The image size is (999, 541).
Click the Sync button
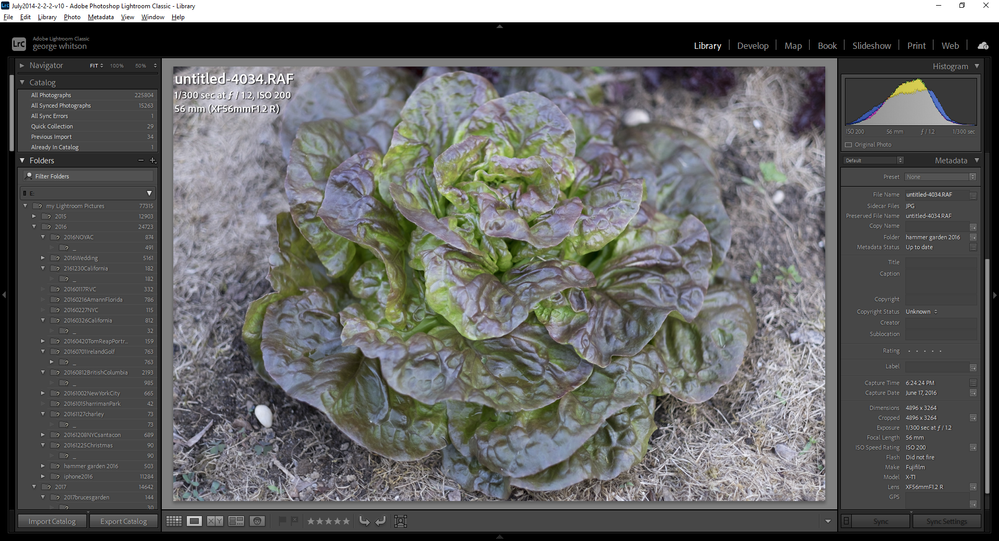pos(880,521)
